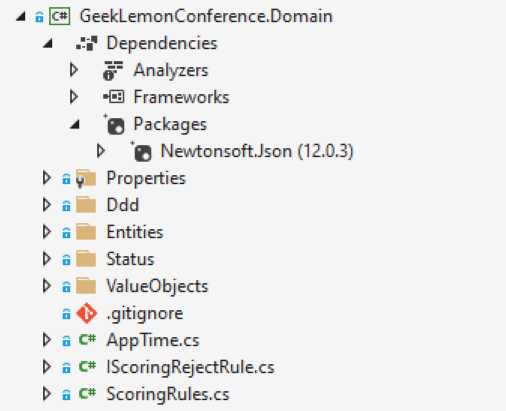Expand the Entities folder

click(x=47, y=232)
